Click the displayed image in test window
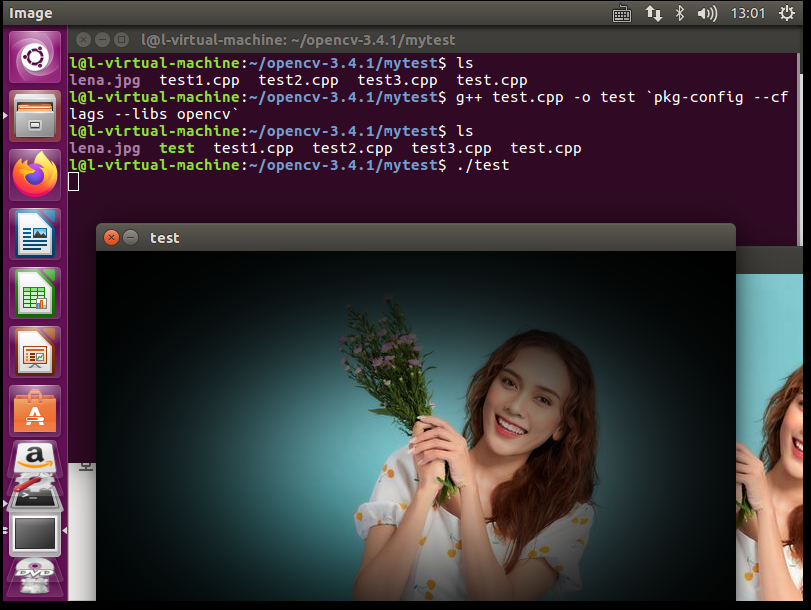The image size is (811, 610). pyautogui.click(x=415, y=426)
